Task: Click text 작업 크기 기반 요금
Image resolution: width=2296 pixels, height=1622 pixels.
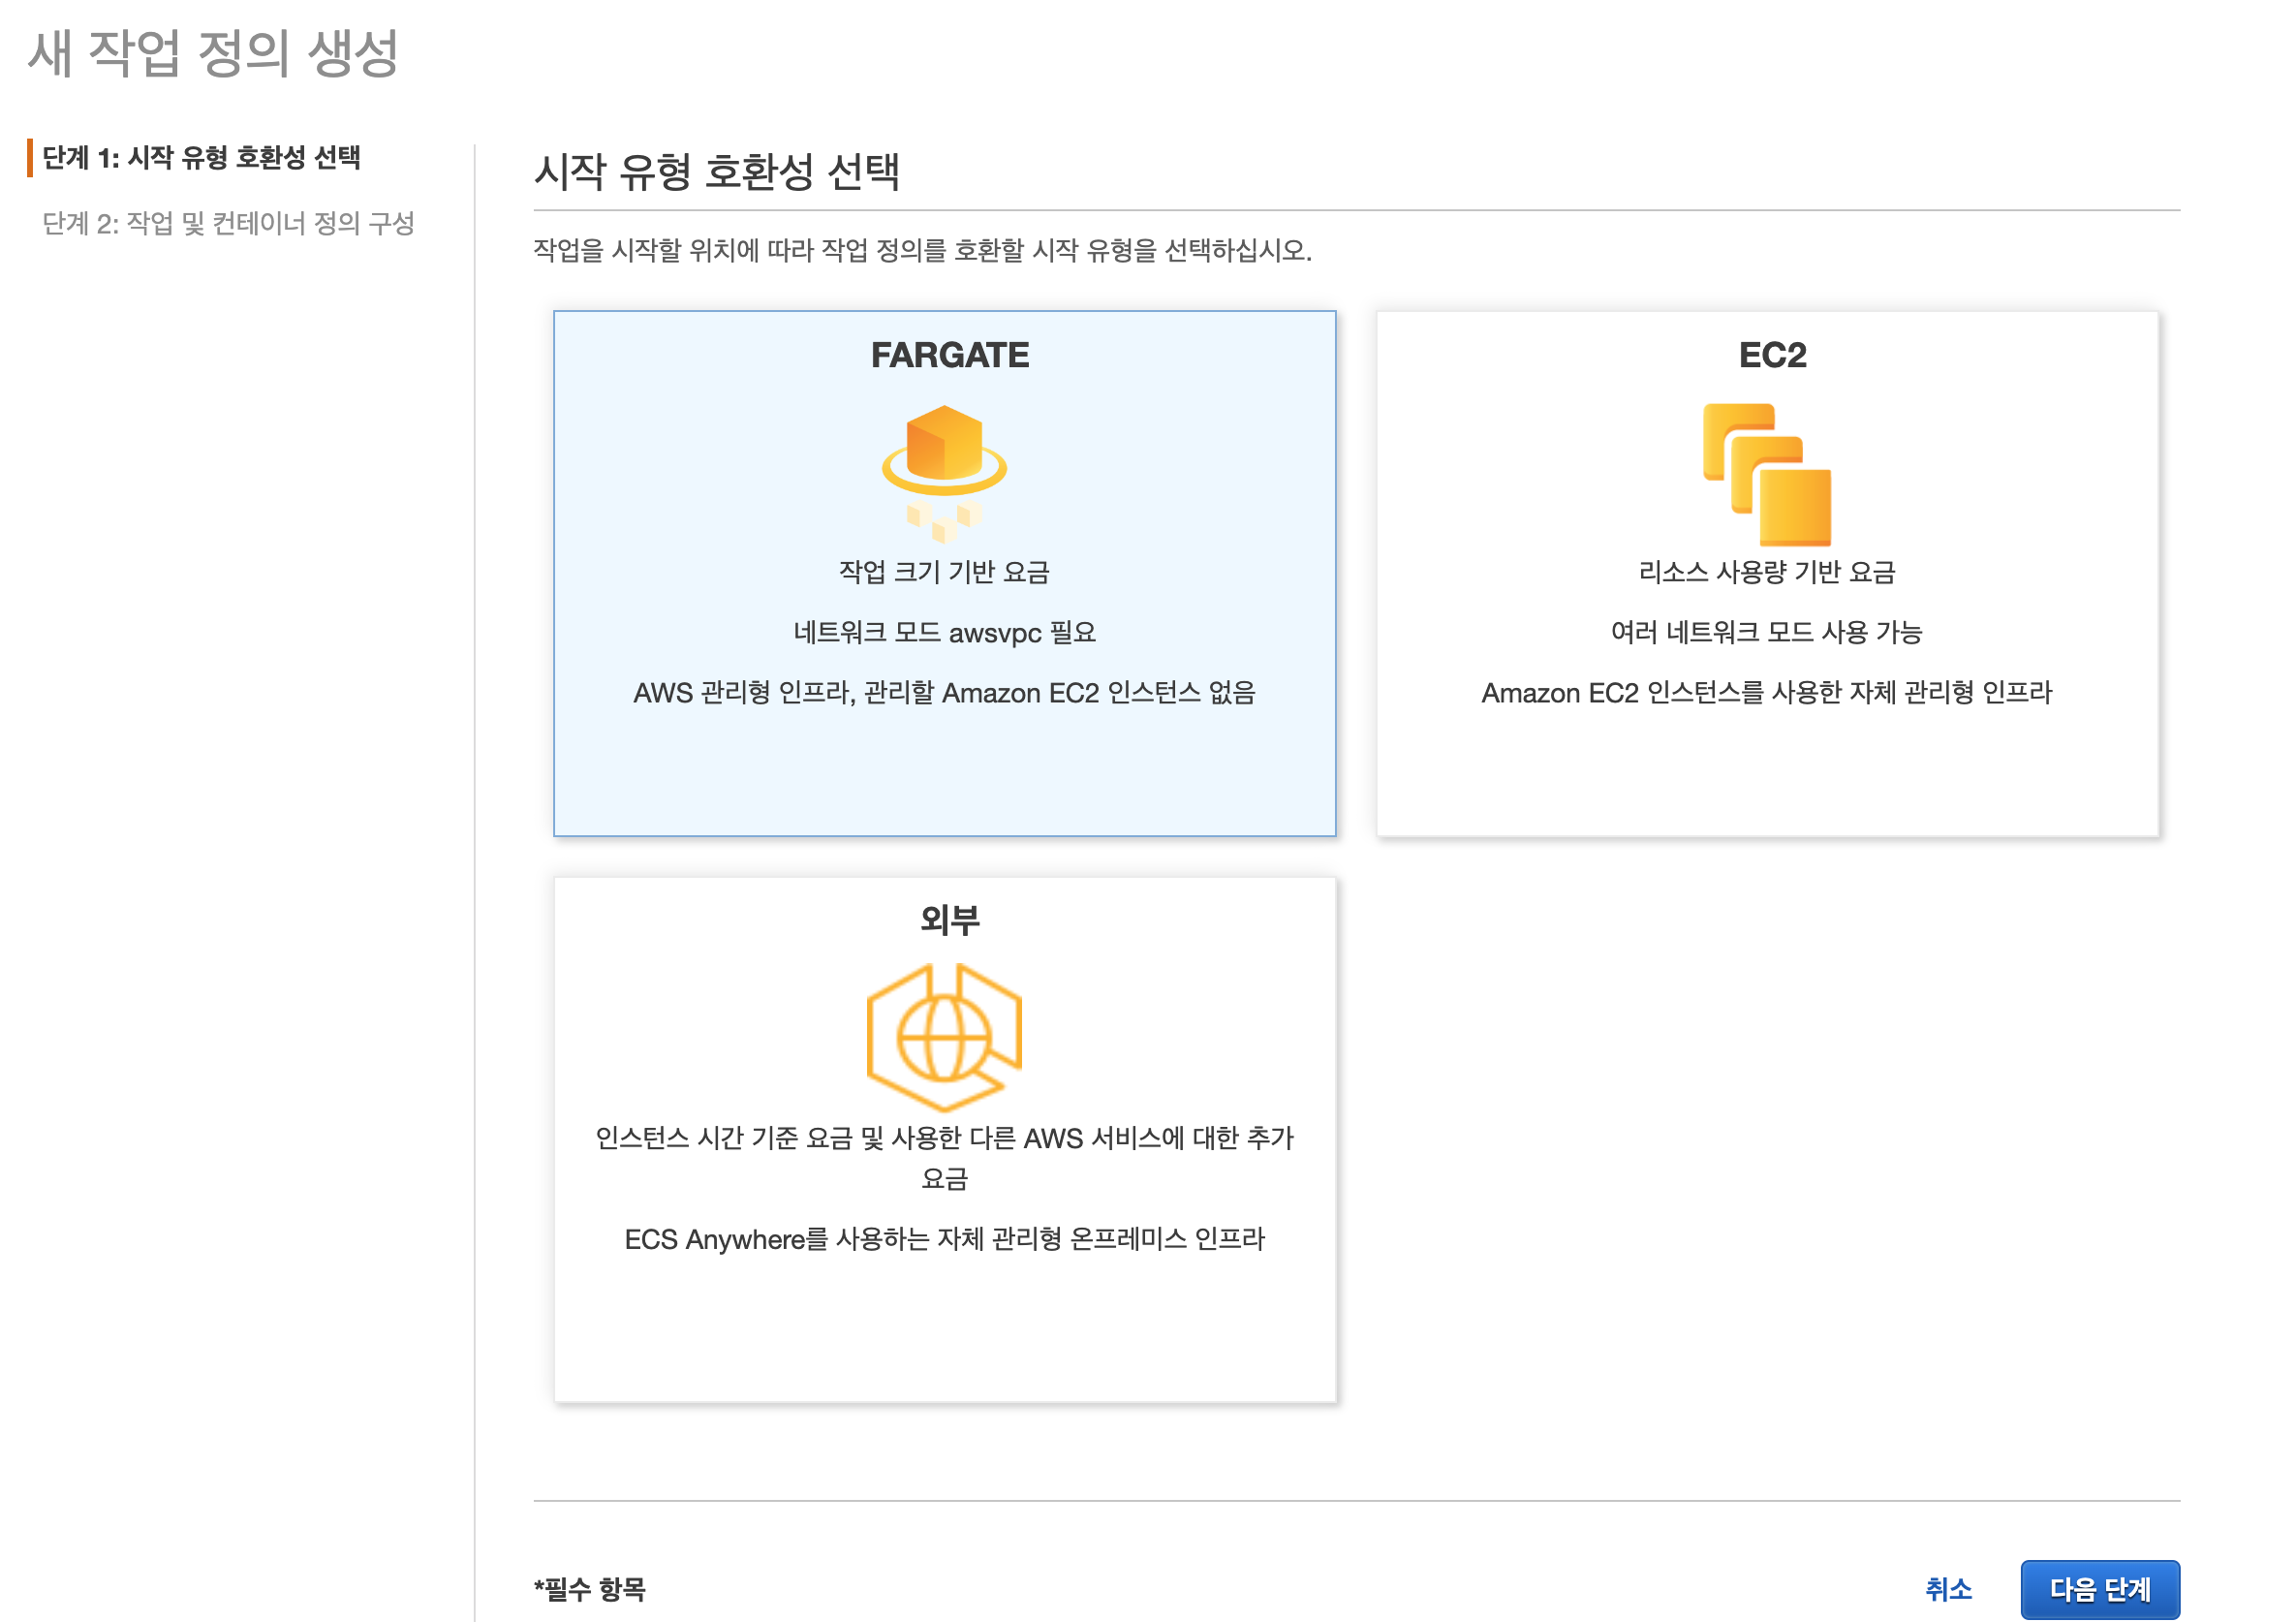Action: pos(944,572)
